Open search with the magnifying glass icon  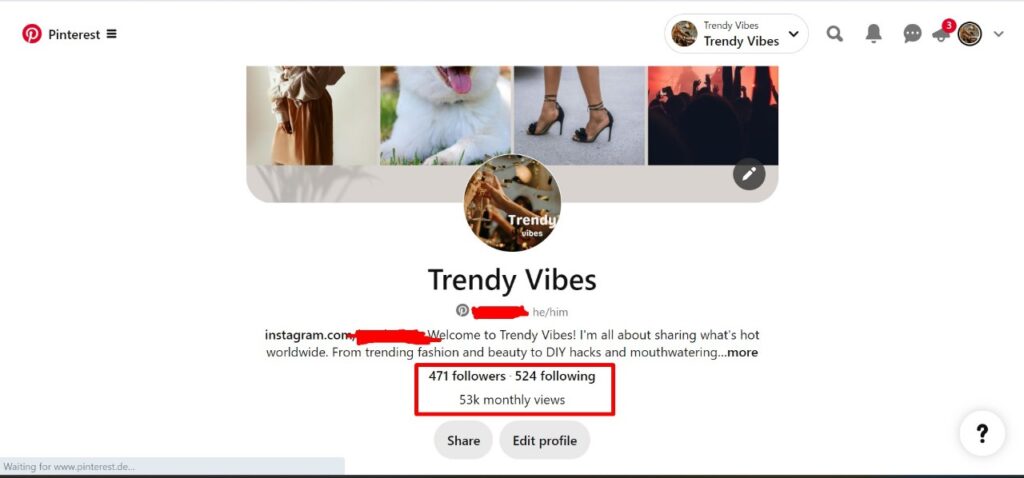pyautogui.click(x=834, y=34)
